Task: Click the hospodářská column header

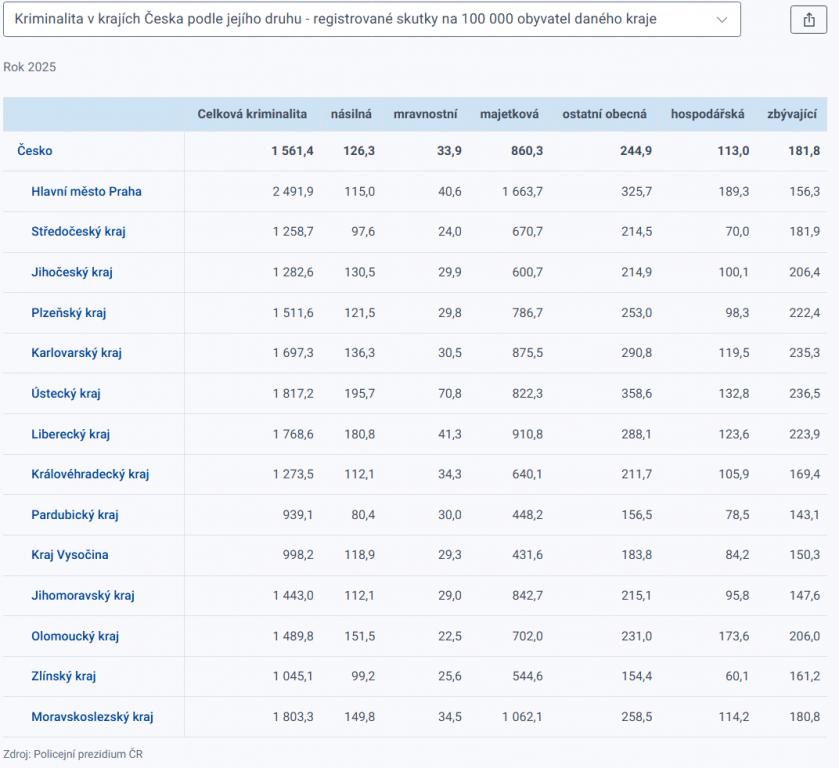Action: click(707, 114)
